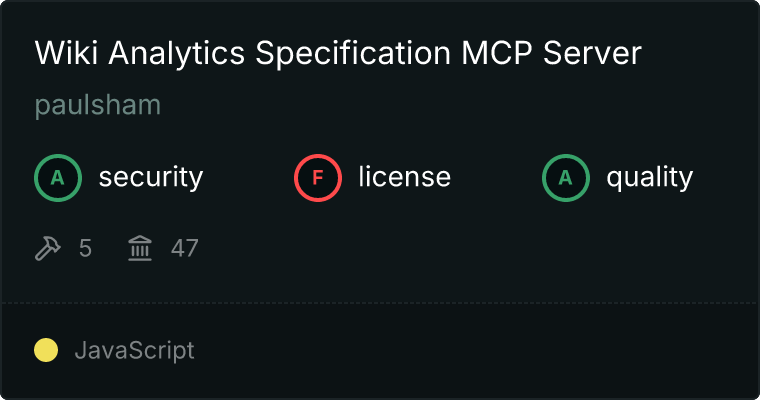Click the tools count number 5
The height and width of the screenshot is (400, 760).
pyautogui.click(x=86, y=248)
